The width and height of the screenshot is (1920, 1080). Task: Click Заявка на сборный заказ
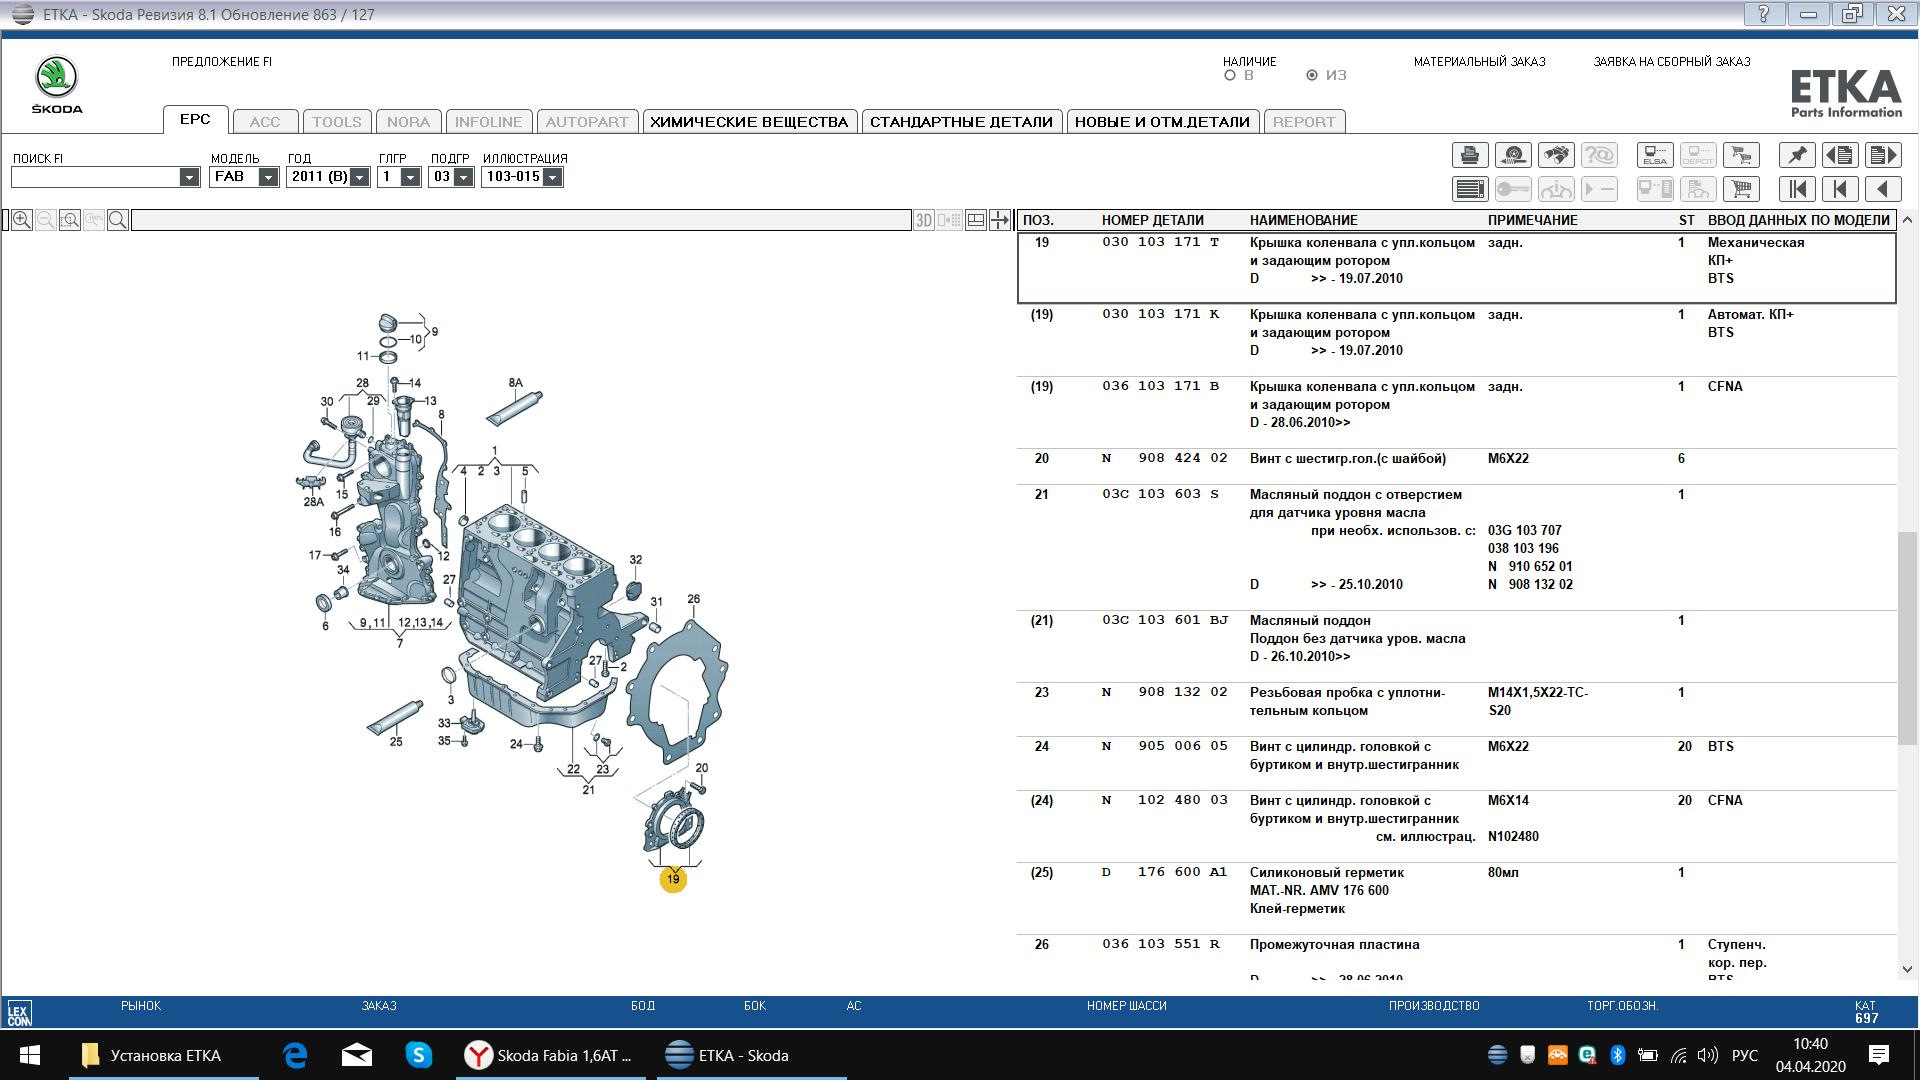[x=1671, y=62]
